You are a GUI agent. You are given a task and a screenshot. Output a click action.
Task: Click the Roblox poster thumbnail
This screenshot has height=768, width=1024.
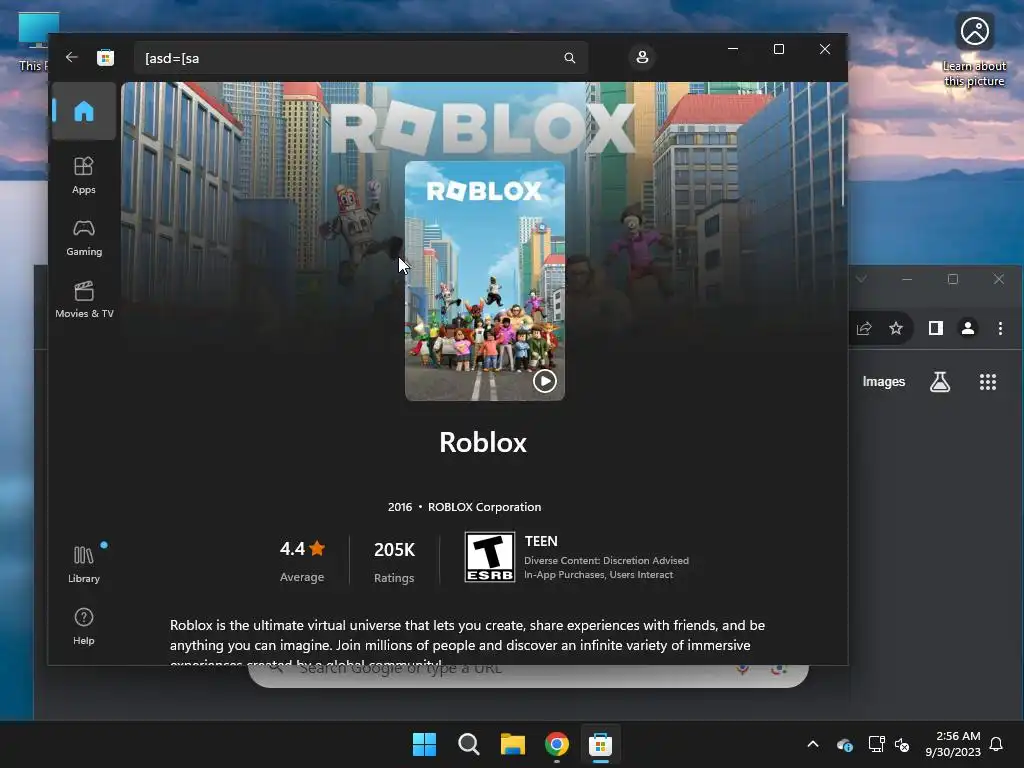[485, 281]
